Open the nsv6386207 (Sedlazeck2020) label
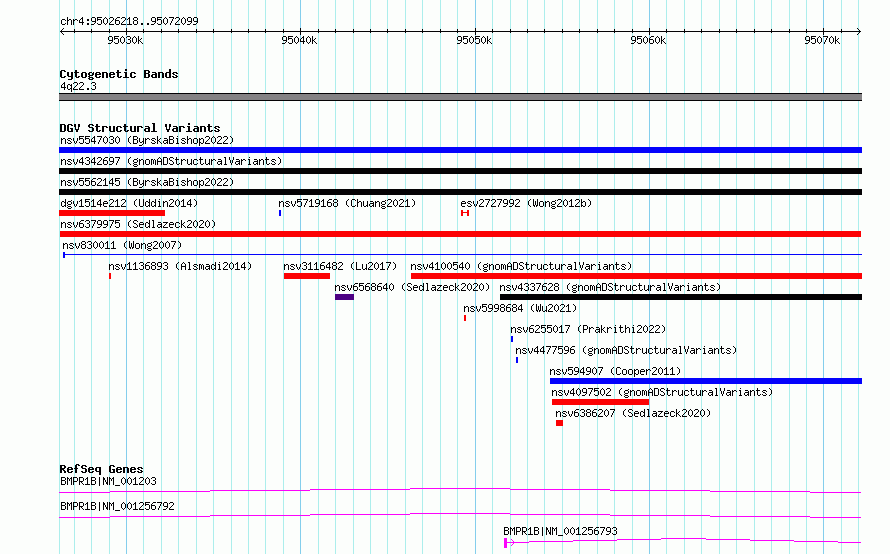890x554 pixels. click(x=633, y=413)
